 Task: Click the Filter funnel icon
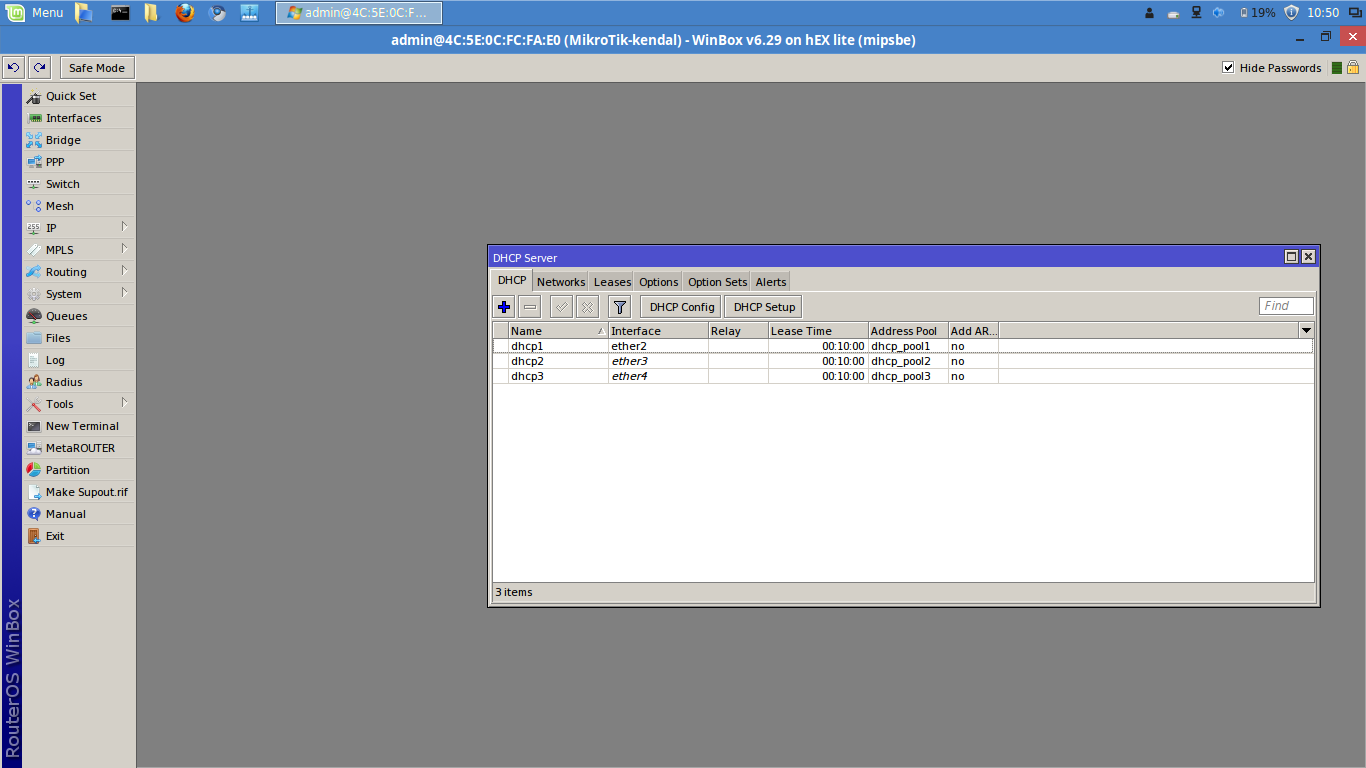click(619, 307)
